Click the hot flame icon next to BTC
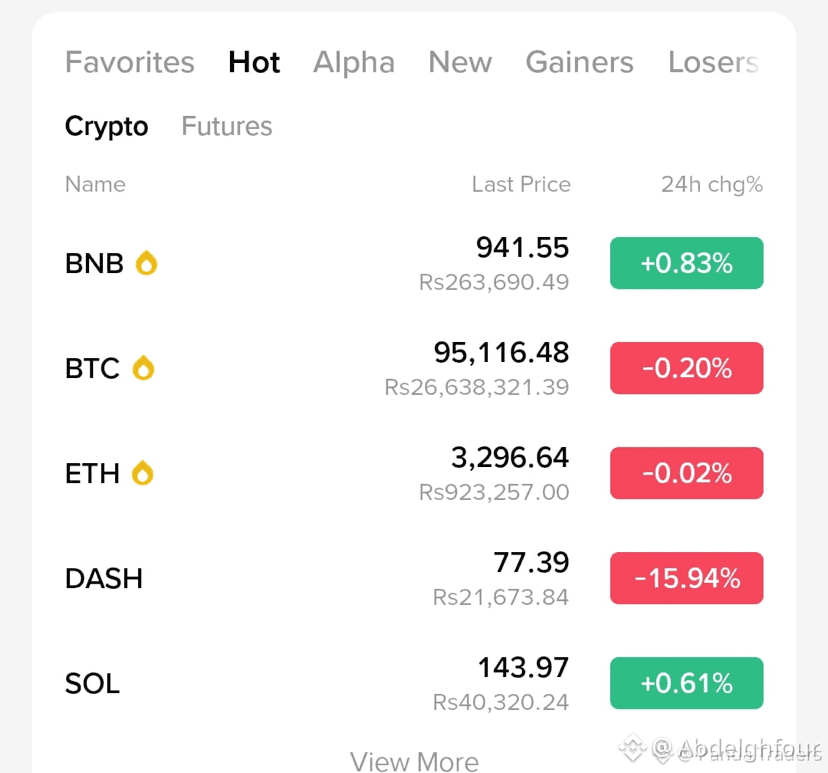828x773 pixels. [x=143, y=368]
